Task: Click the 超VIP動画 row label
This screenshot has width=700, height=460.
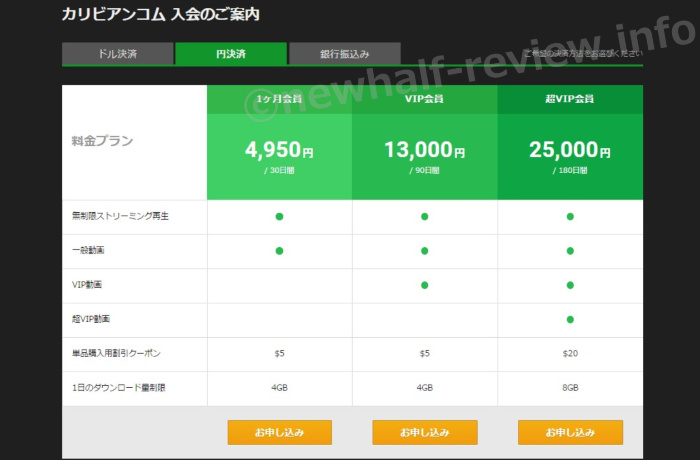Action: pyautogui.click(x=91, y=319)
